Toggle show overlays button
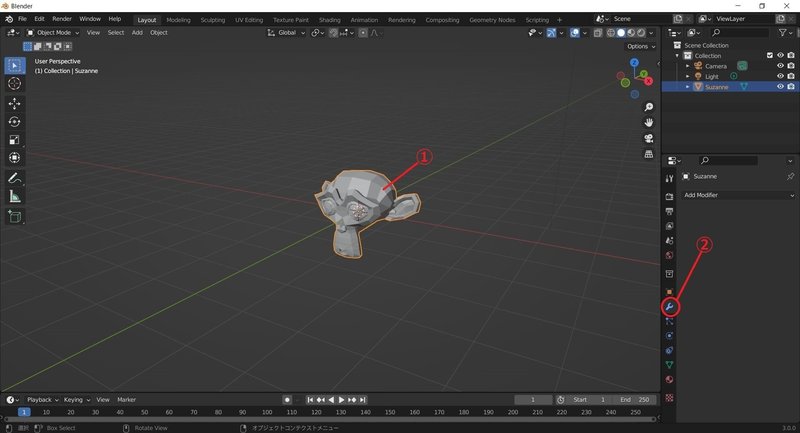The width and height of the screenshot is (800, 433). (x=575, y=33)
